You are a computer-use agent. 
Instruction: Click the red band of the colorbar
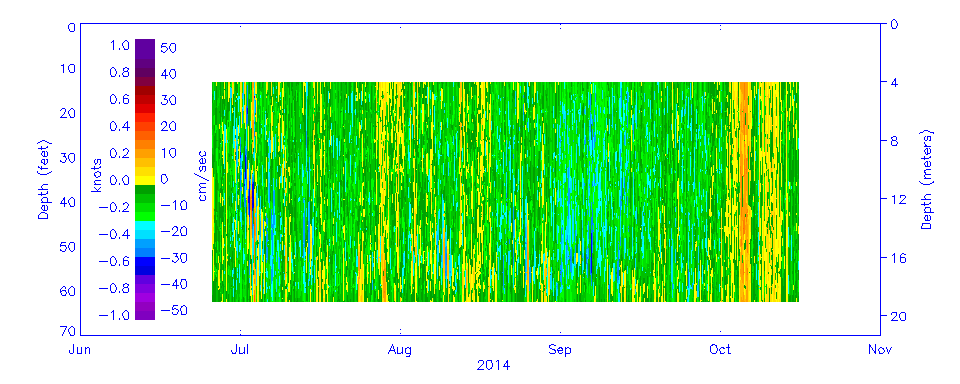coord(144,109)
